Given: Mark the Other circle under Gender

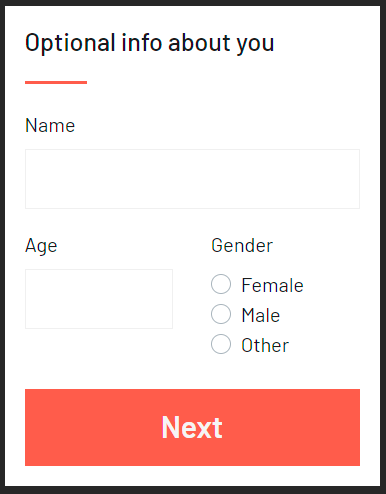Looking at the screenshot, I should [x=221, y=344].
